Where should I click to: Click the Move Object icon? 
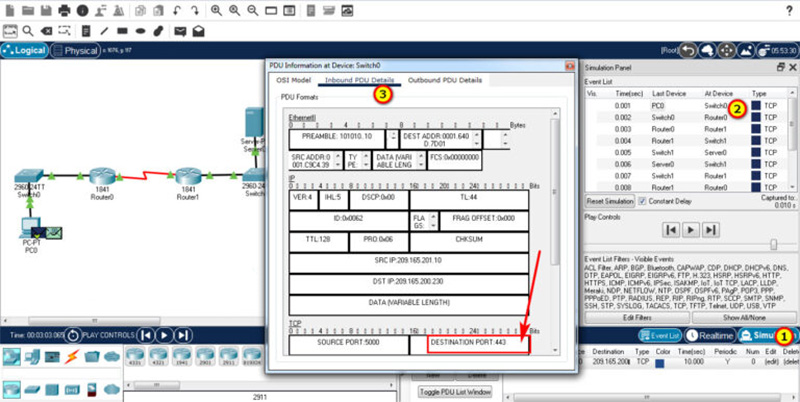click(727, 51)
